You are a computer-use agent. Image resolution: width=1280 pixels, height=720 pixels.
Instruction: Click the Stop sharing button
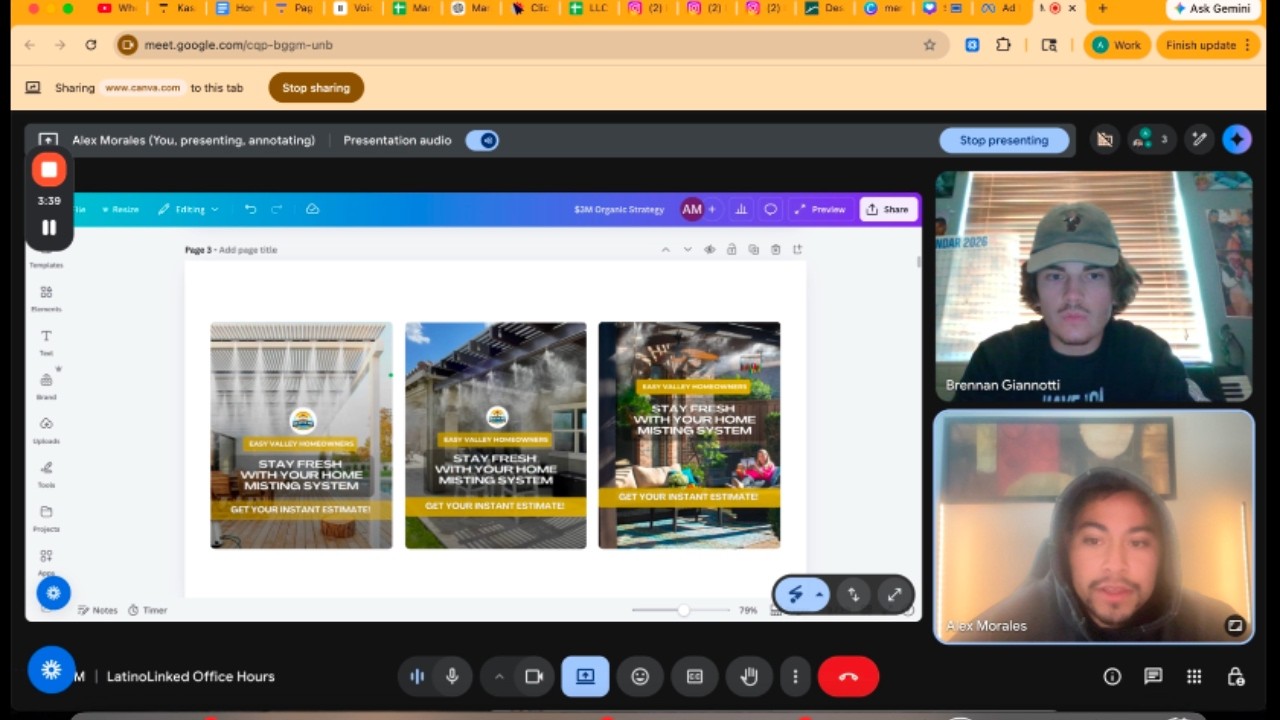[316, 88]
